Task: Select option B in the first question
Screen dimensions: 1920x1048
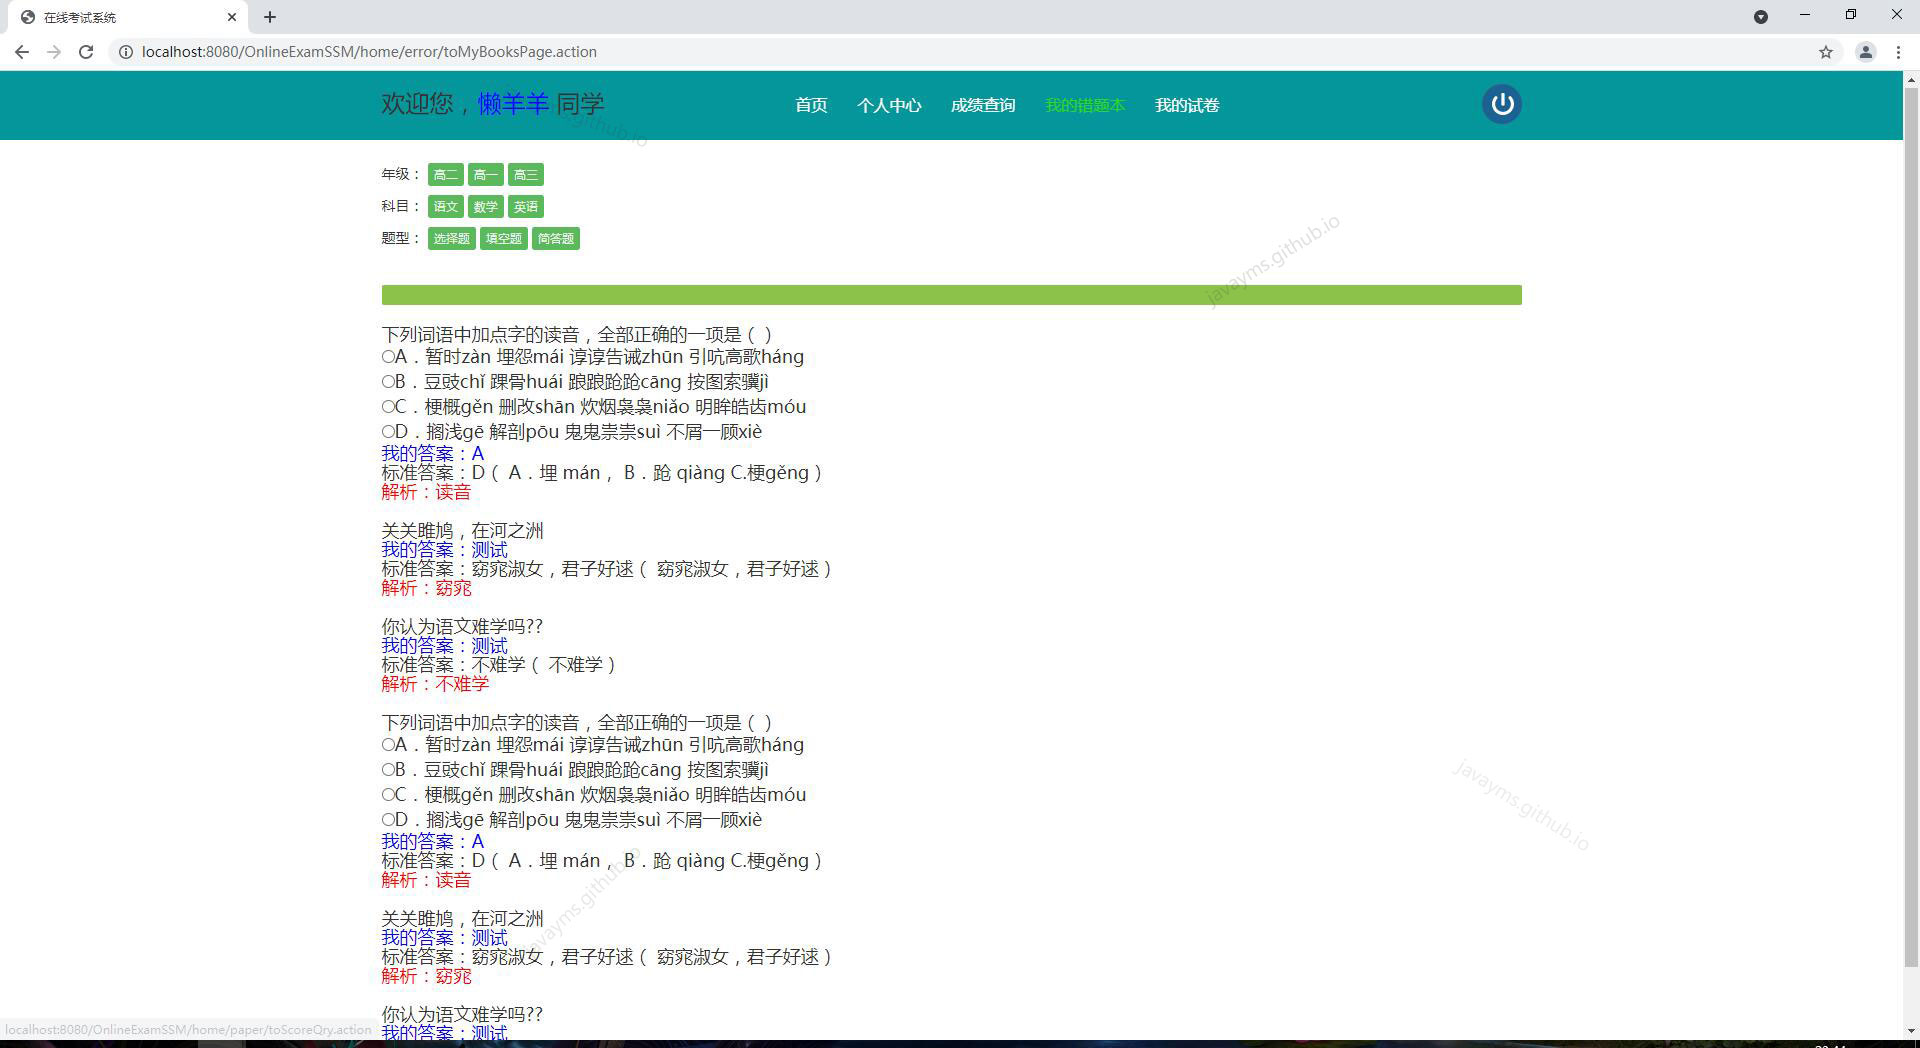Action: (388, 382)
